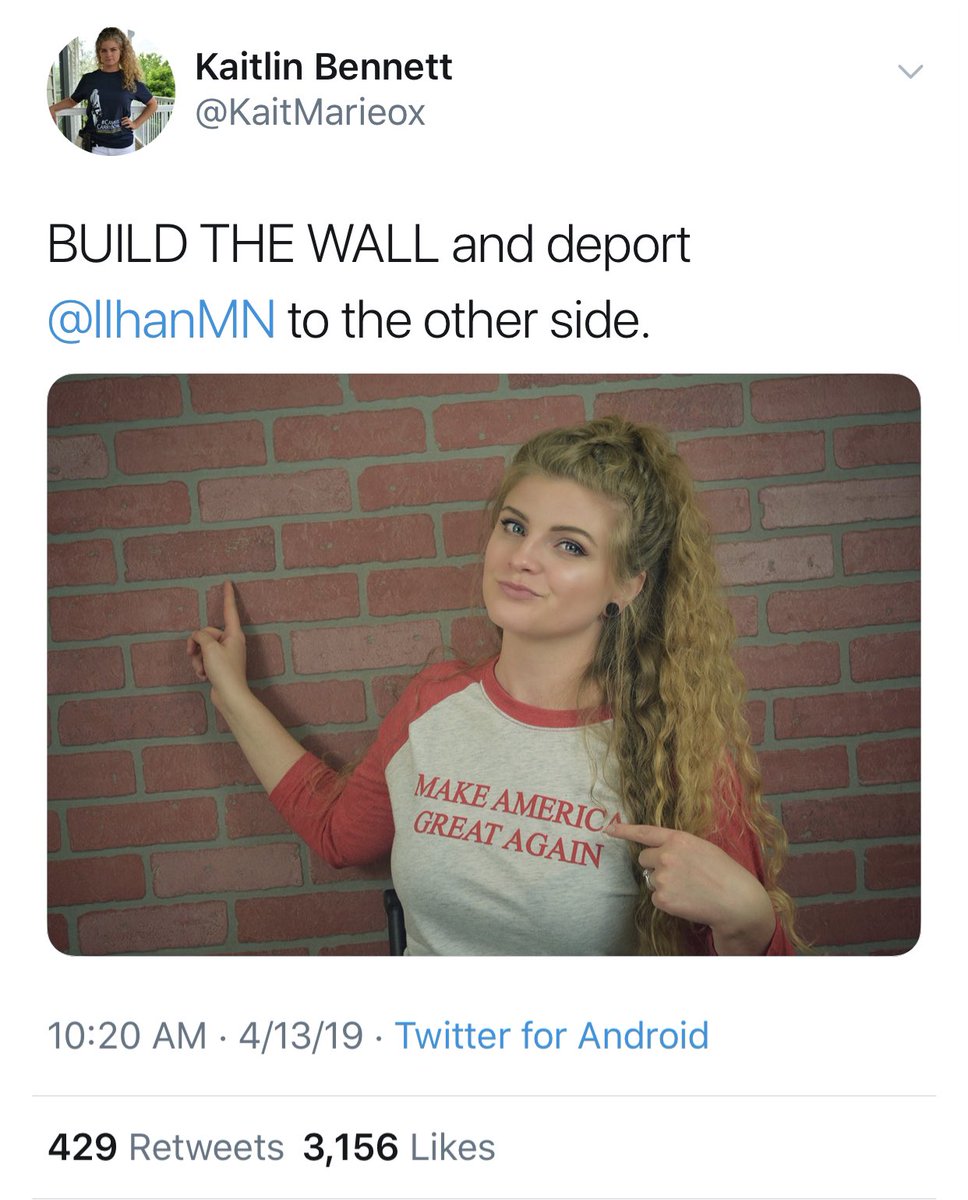Screen dimensions: 968x1200
Task: Tap the 429 retweet count number
Action: tap(83, 1147)
